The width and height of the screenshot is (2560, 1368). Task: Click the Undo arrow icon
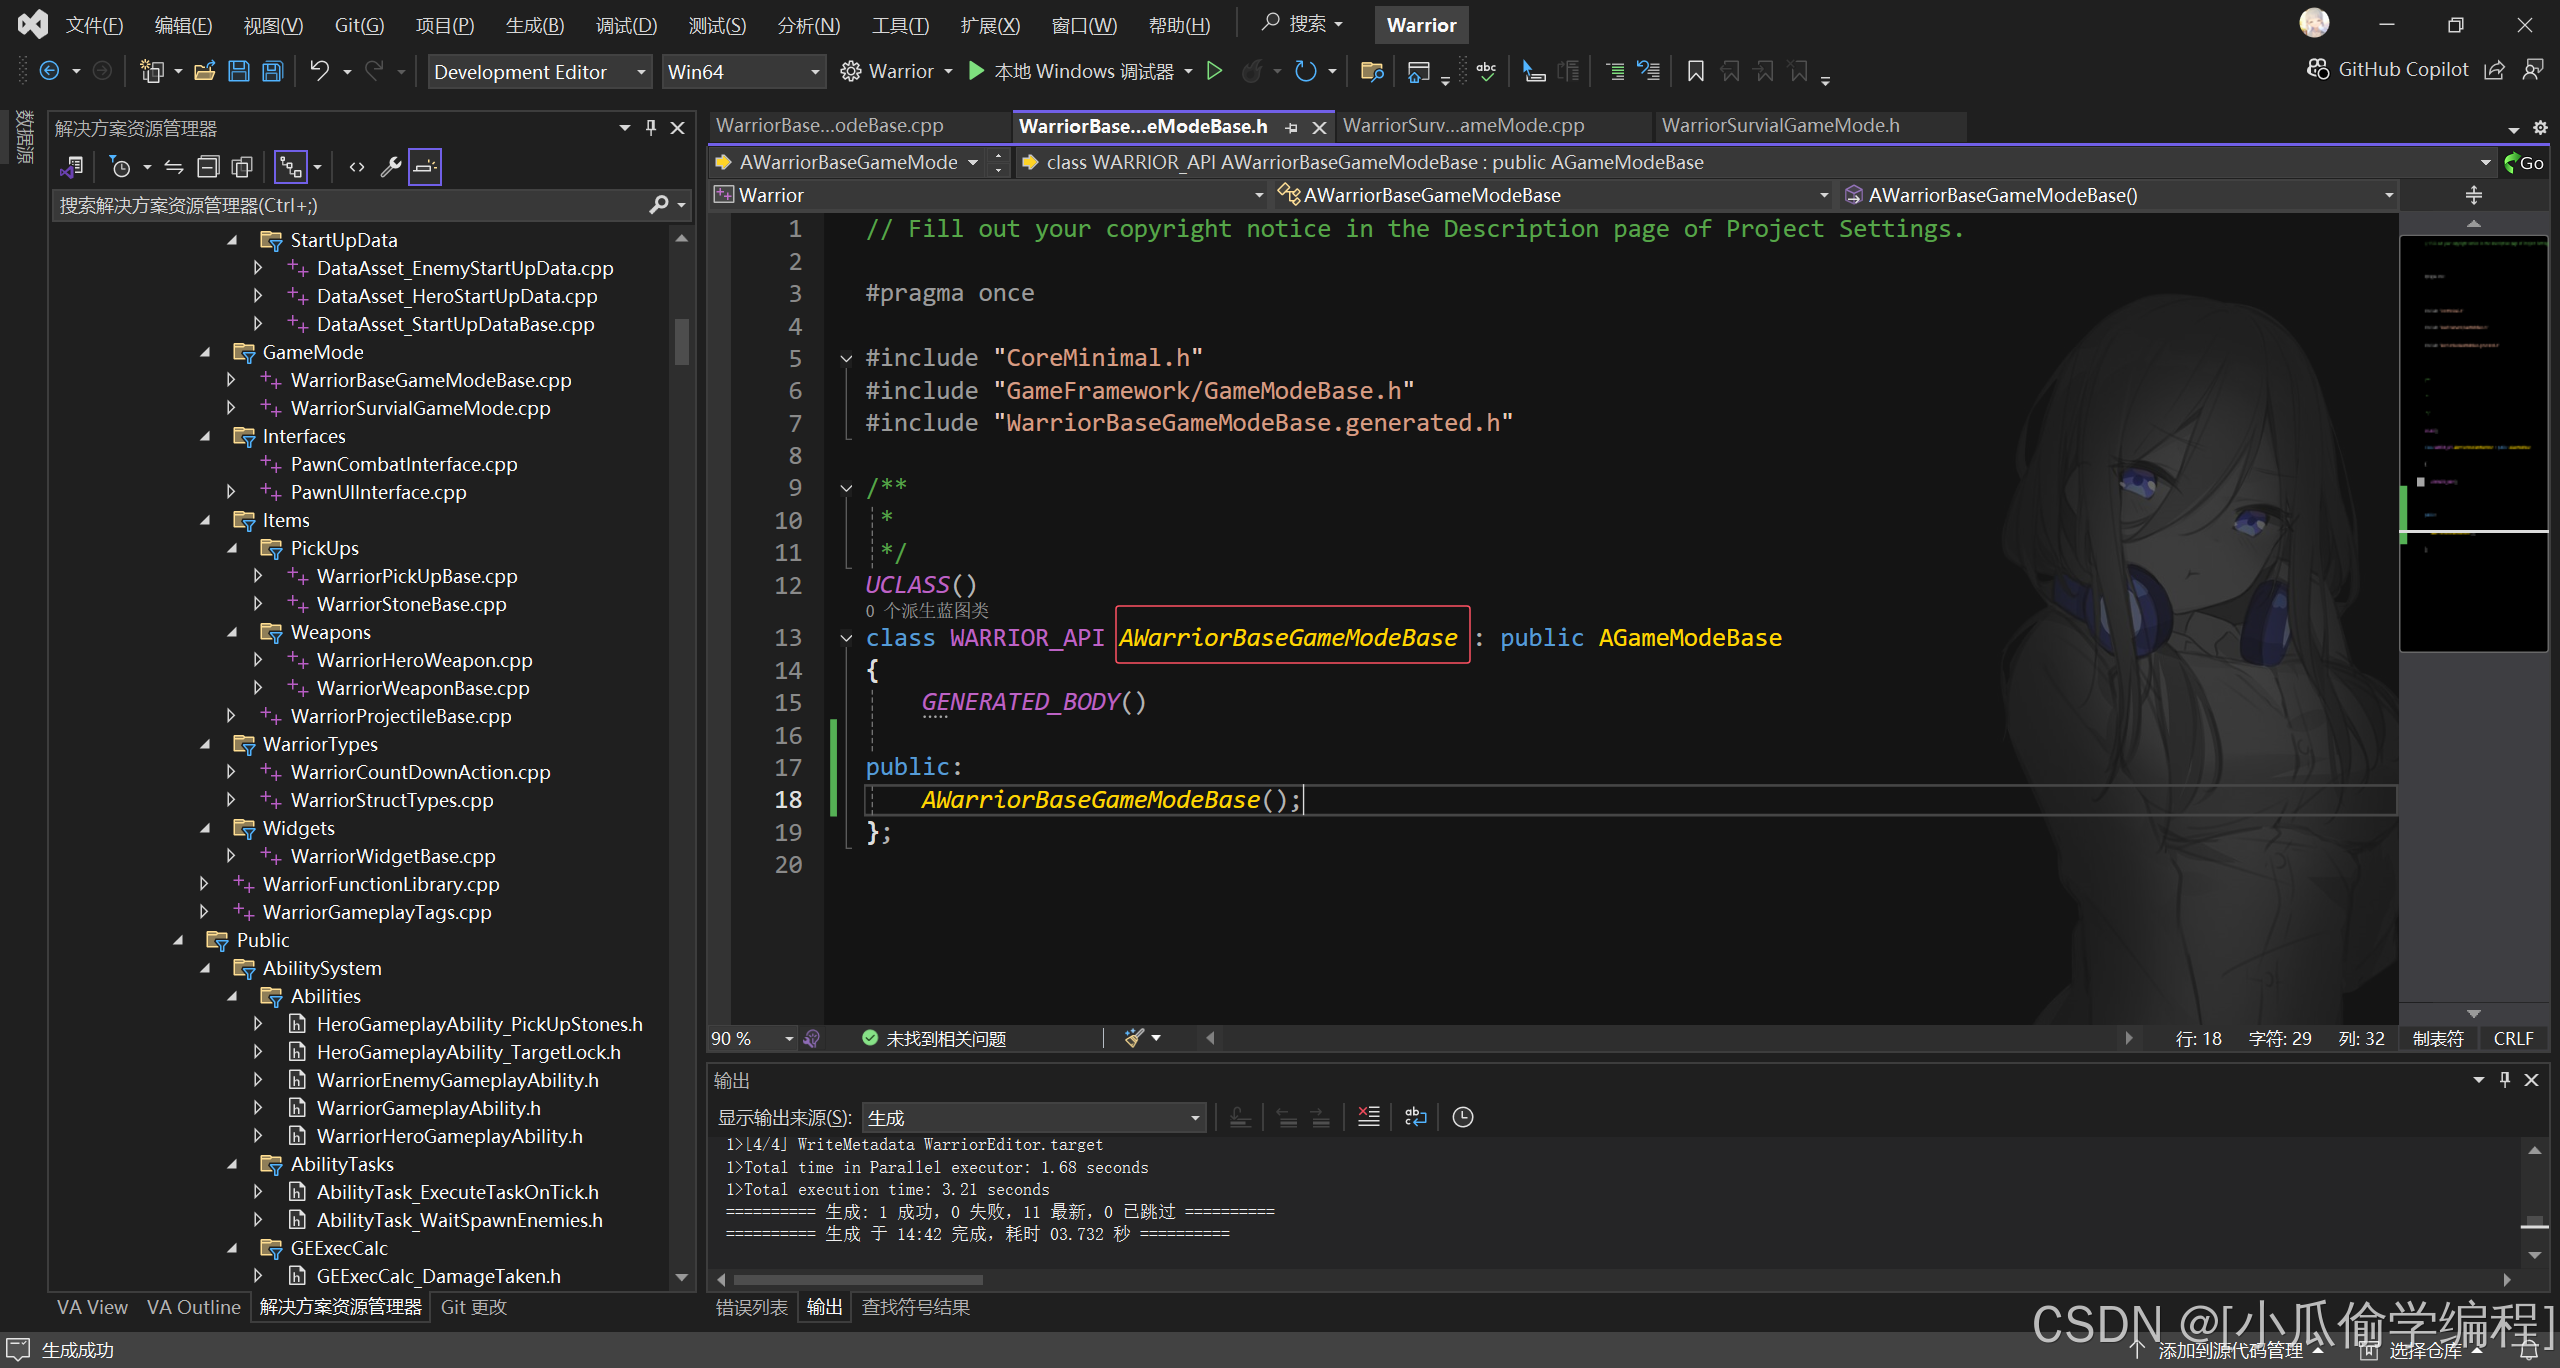[319, 71]
